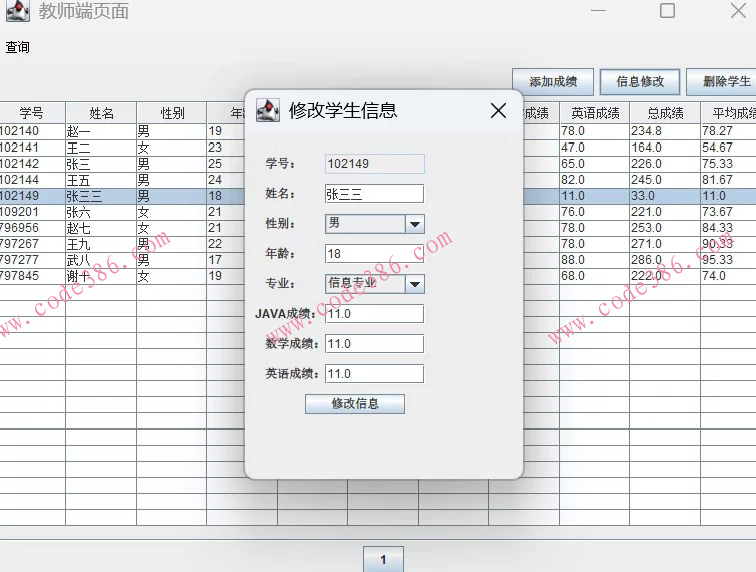Image resolution: width=756 pixels, height=572 pixels.
Task: Go to page 1 button
Action: click(383, 559)
